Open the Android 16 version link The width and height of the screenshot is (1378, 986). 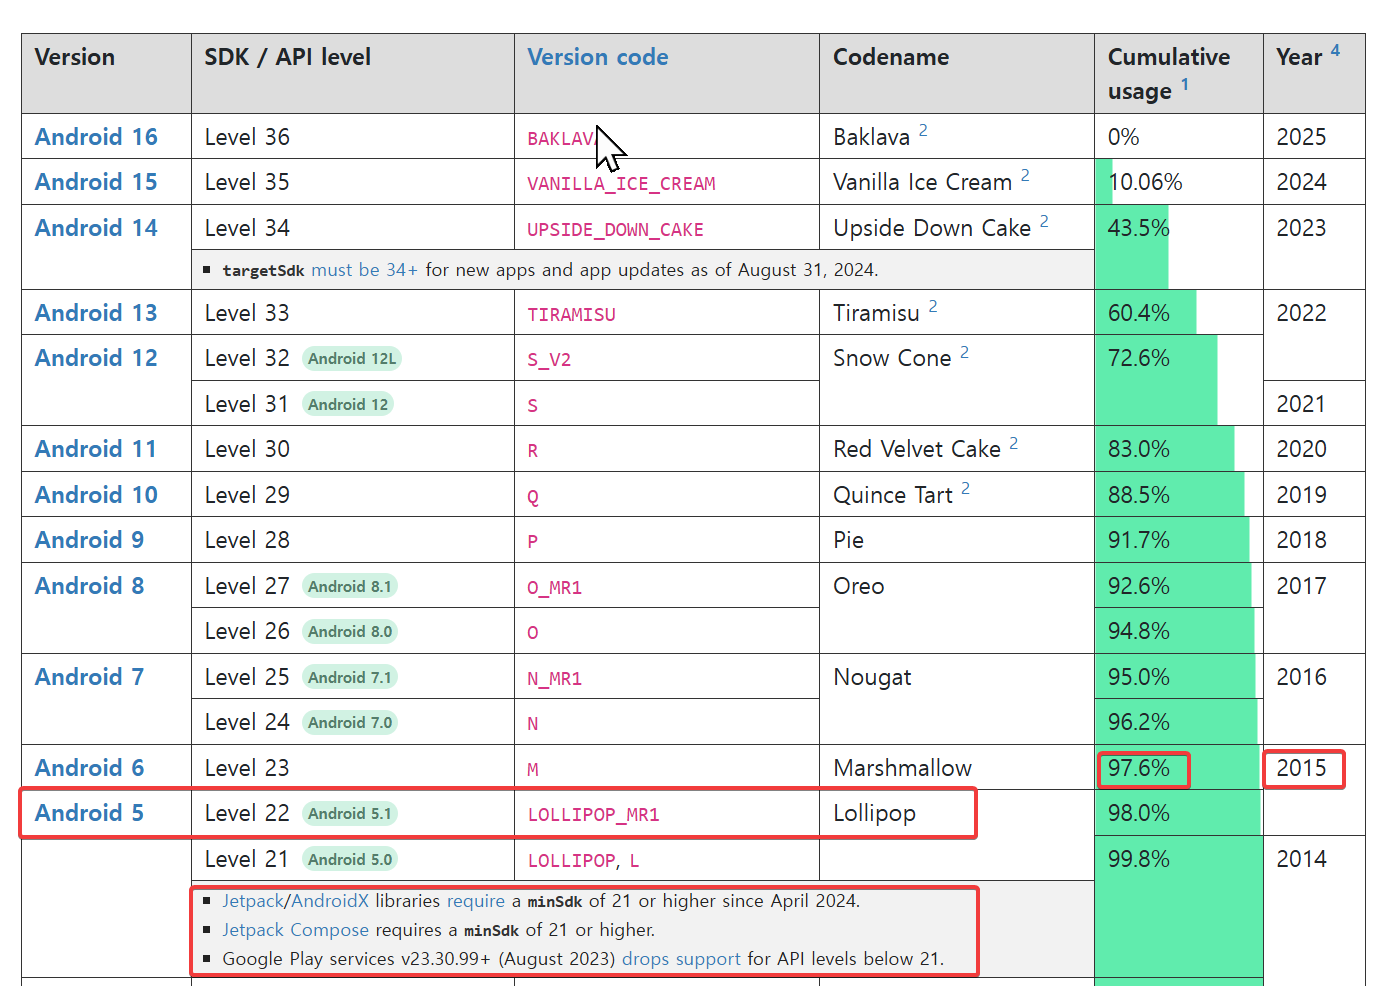[x=96, y=137]
